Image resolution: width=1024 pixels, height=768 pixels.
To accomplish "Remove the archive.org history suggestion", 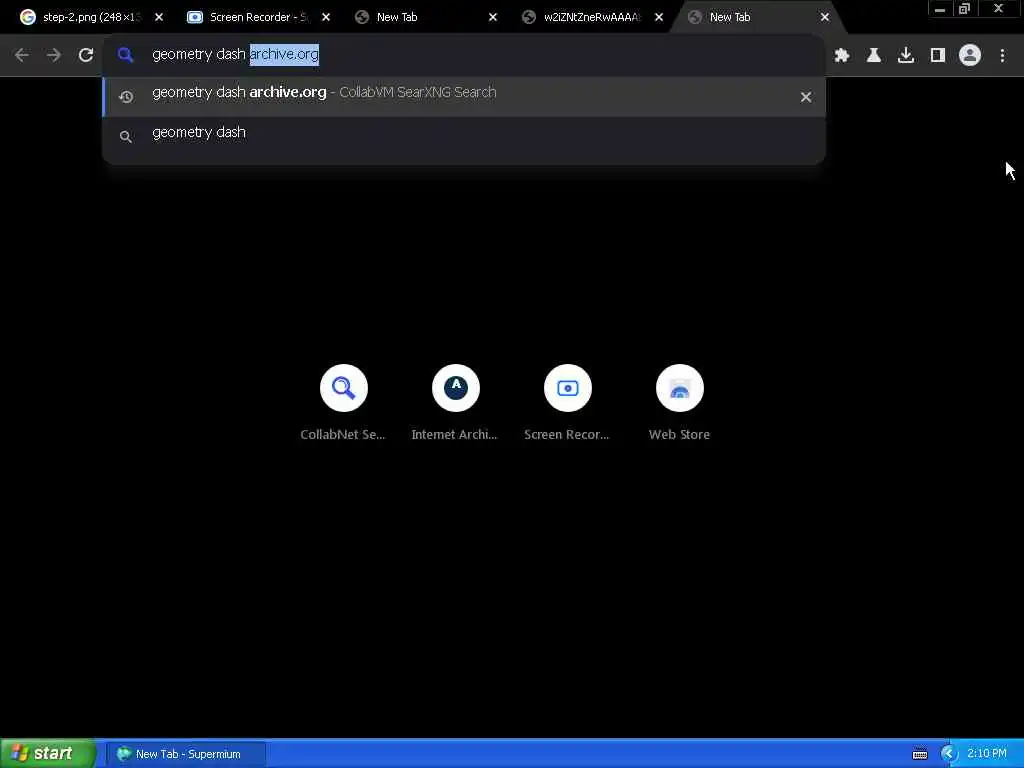I will (806, 97).
